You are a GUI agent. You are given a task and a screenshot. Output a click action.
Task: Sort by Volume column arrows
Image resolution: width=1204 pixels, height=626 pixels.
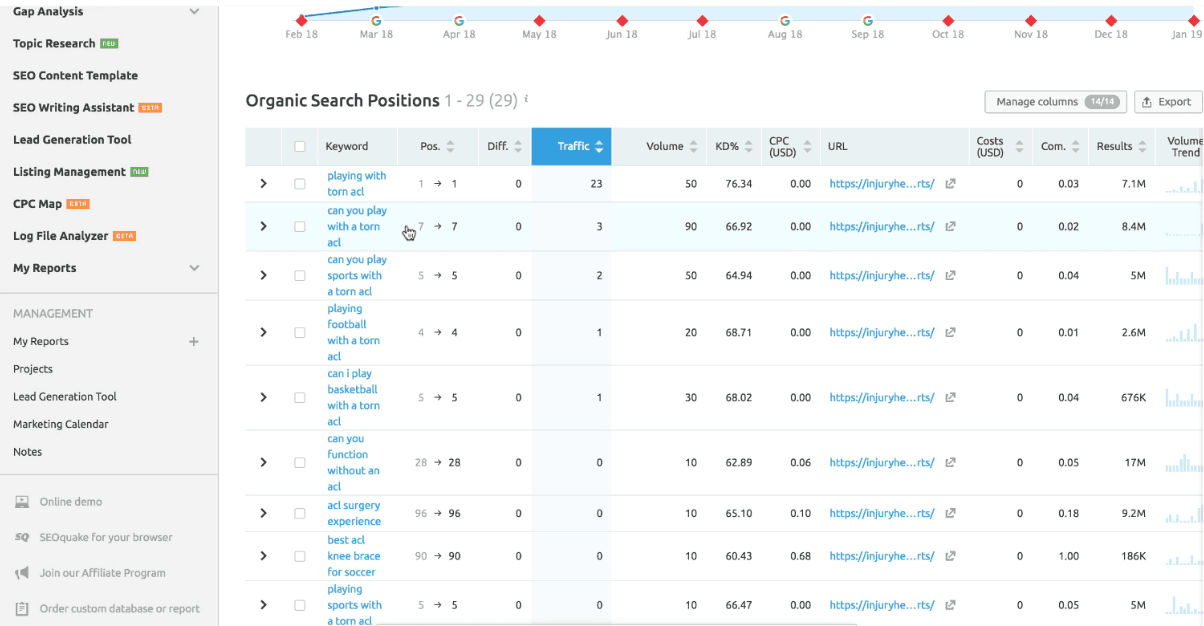(693, 146)
